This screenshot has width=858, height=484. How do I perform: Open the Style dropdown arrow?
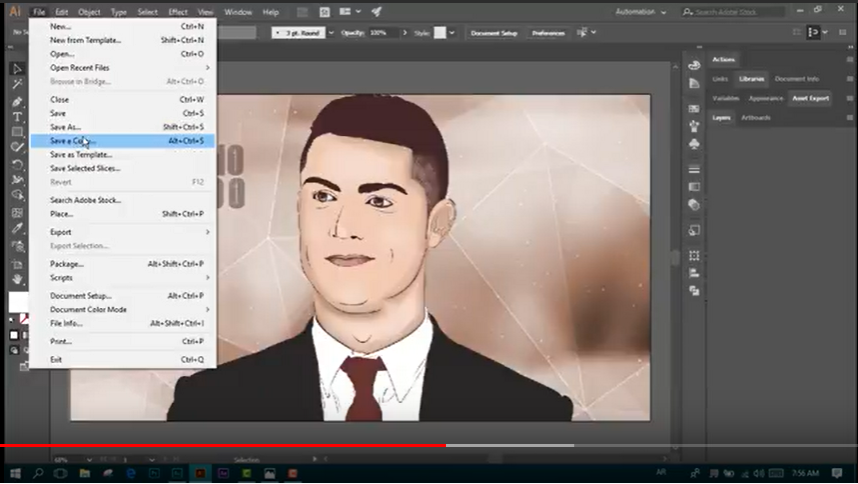click(452, 33)
